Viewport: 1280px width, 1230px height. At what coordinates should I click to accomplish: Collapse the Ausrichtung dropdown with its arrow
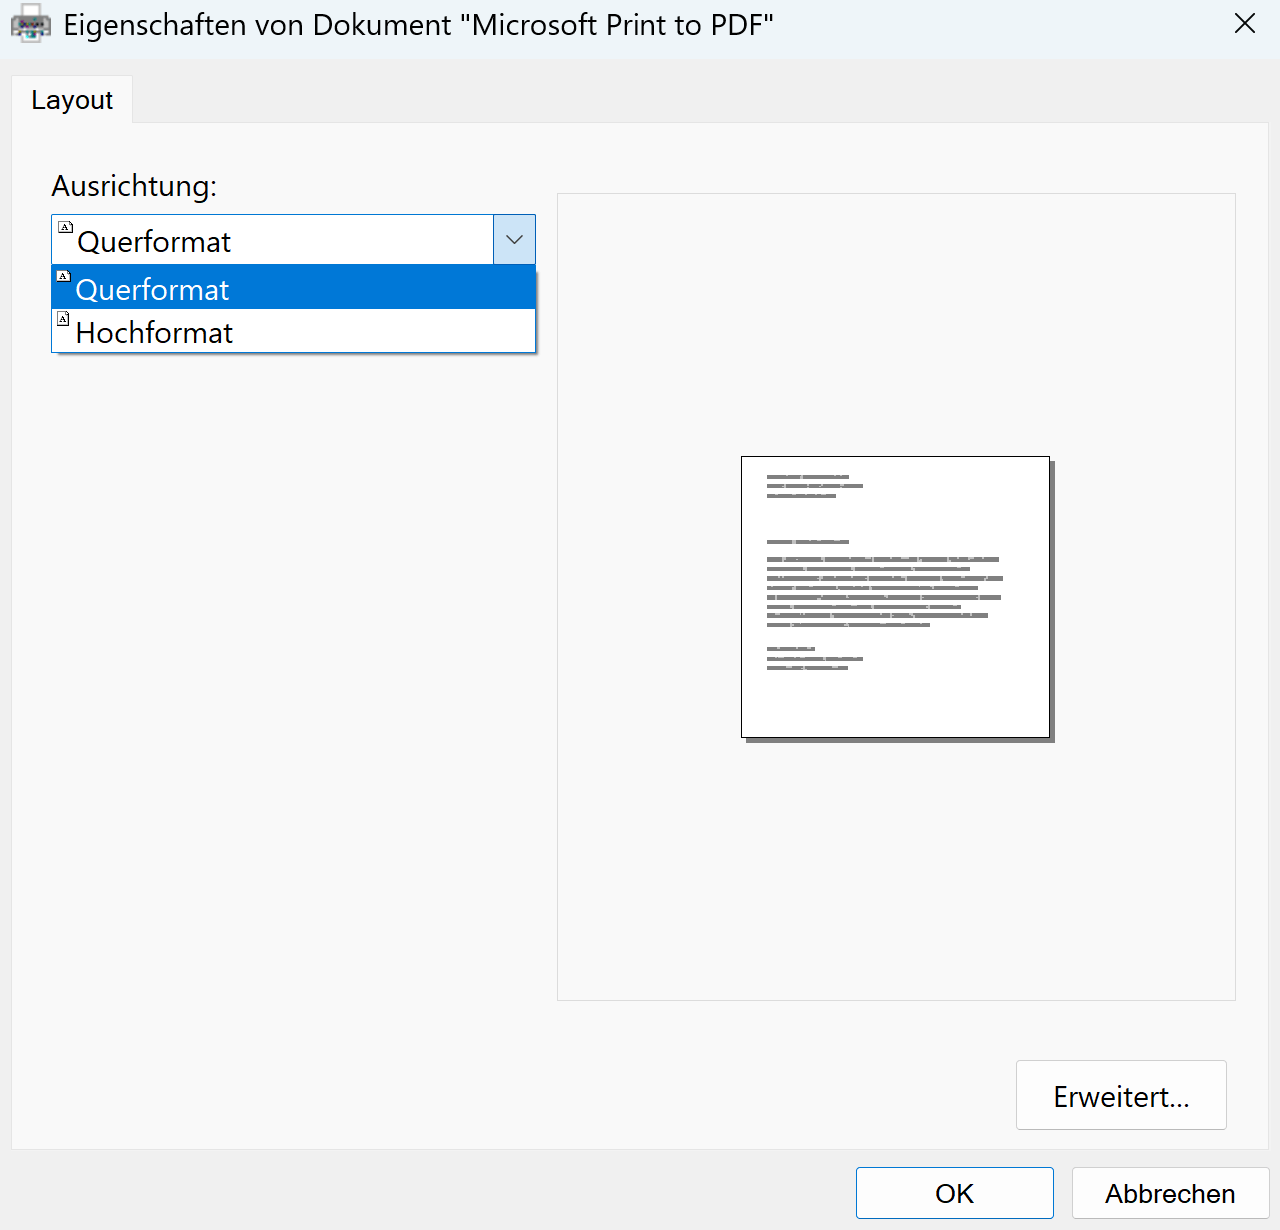[514, 240]
